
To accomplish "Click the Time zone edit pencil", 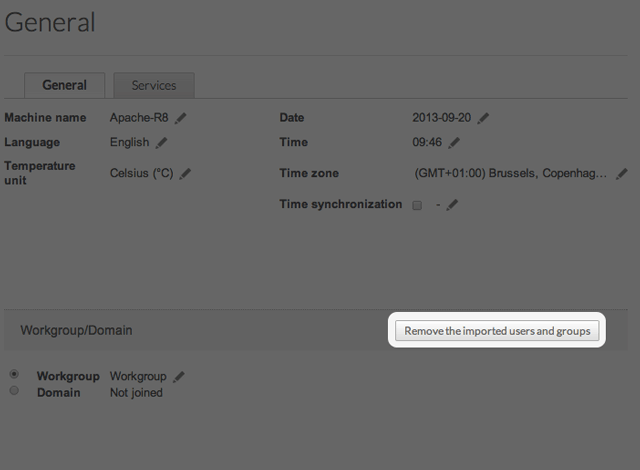I will tap(621, 173).
